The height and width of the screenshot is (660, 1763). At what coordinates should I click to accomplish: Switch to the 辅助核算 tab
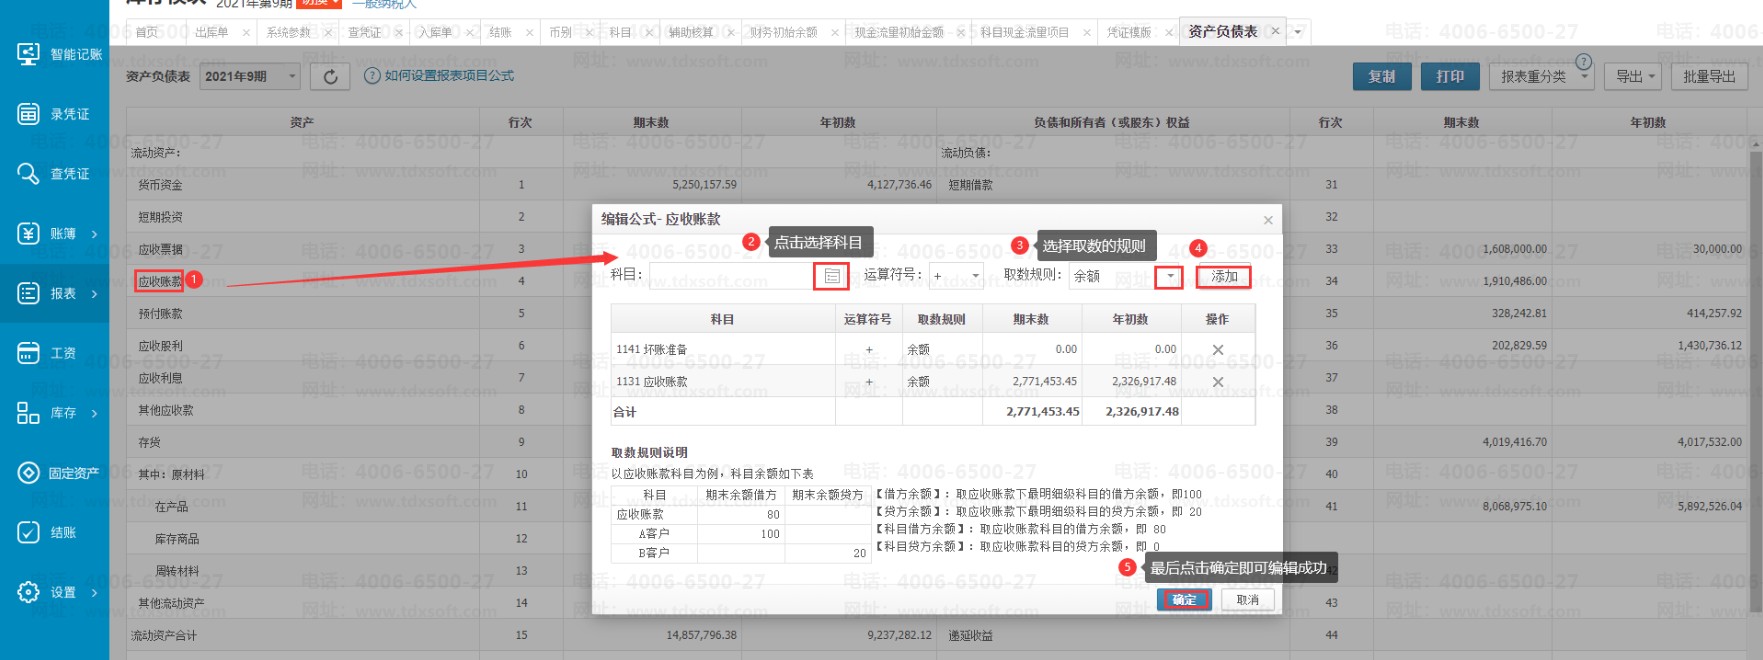click(x=690, y=32)
